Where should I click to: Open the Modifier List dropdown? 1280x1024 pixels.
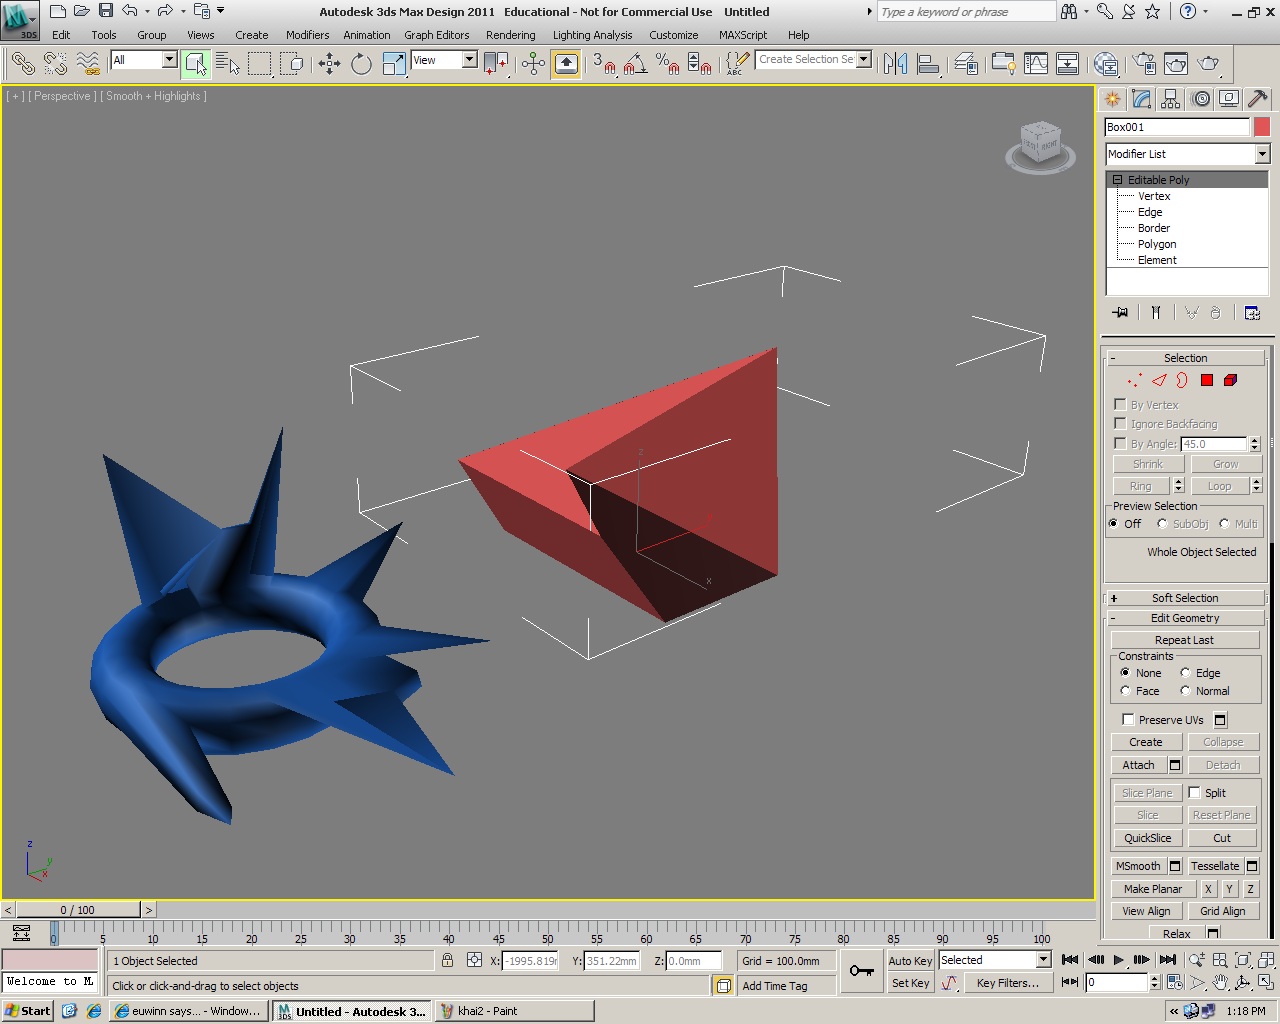pyautogui.click(x=1262, y=154)
